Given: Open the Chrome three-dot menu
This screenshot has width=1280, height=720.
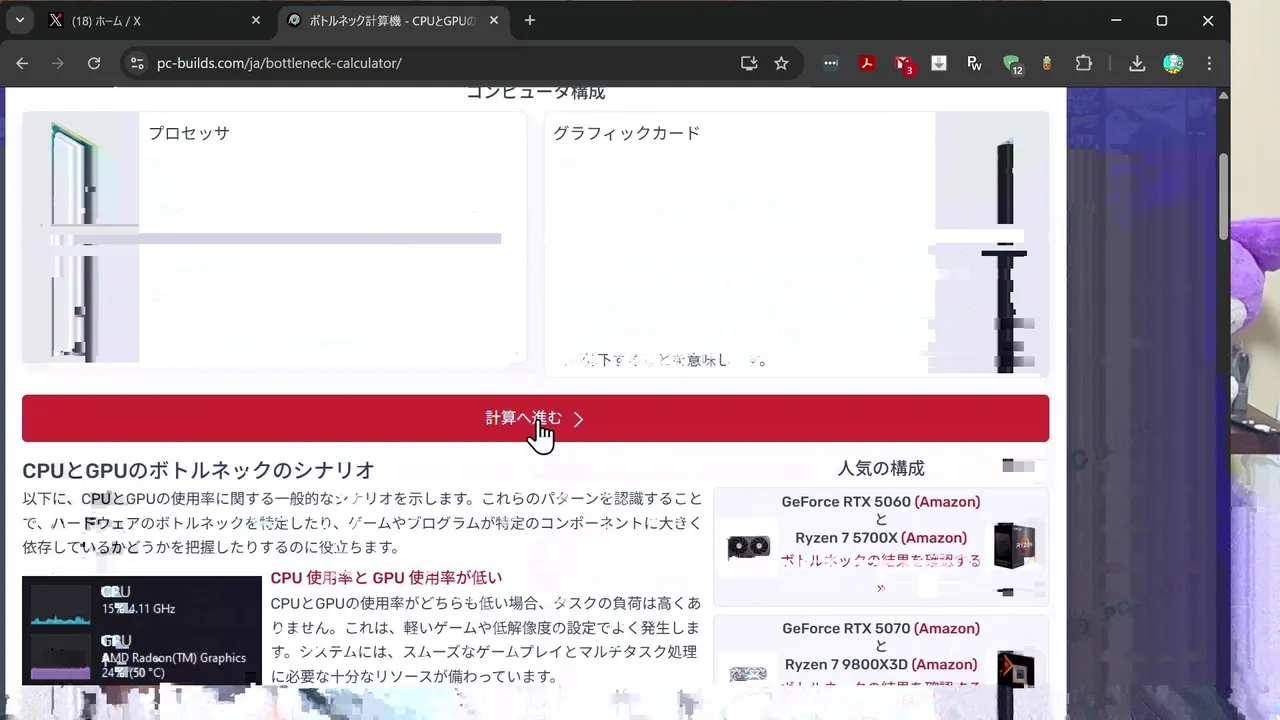Looking at the screenshot, I should tap(1209, 63).
